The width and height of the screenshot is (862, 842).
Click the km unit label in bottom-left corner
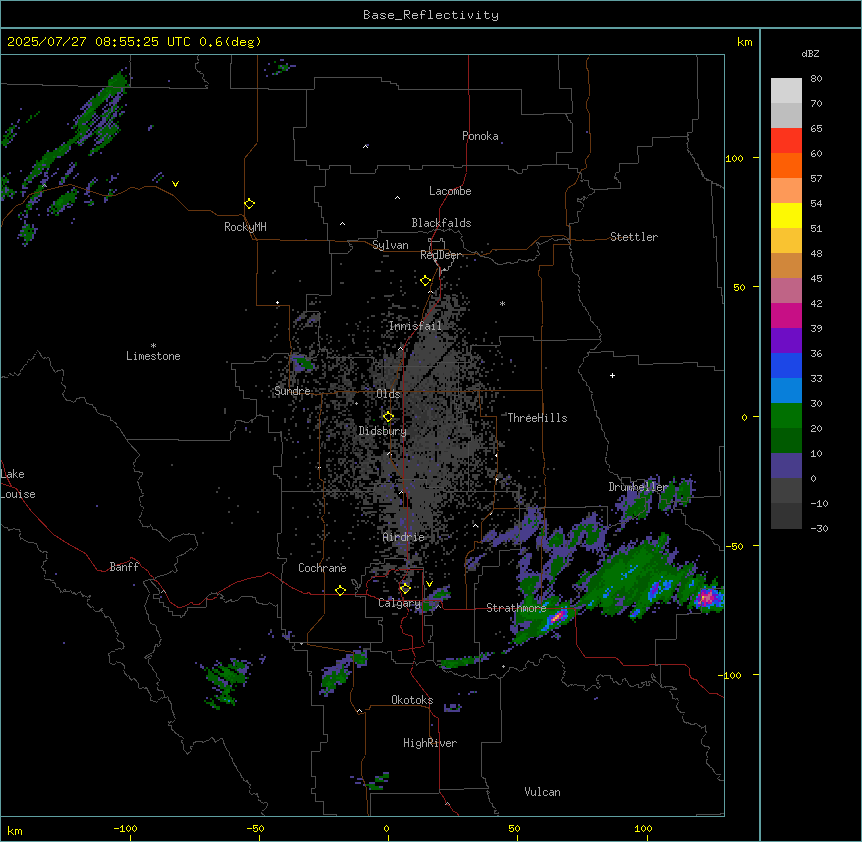pos(15,830)
